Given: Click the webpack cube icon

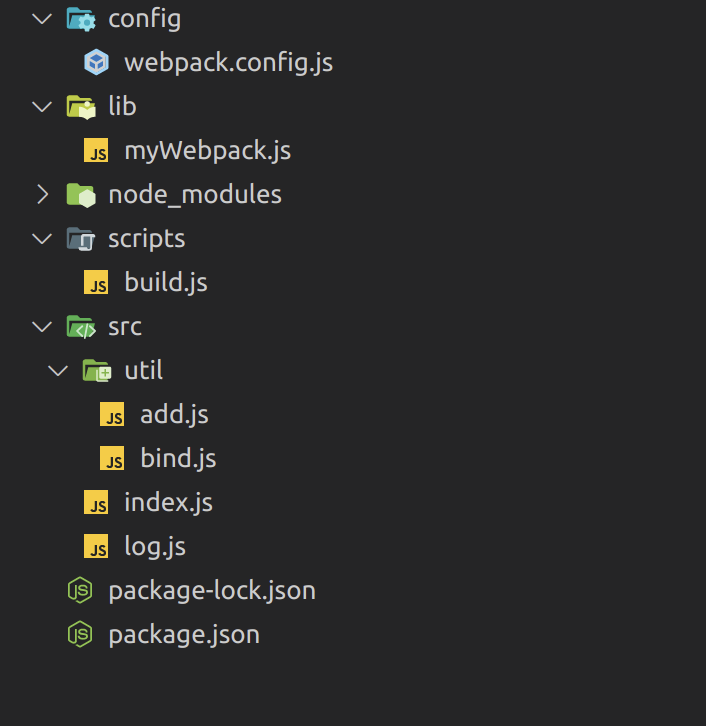Looking at the screenshot, I should (96, 63).
